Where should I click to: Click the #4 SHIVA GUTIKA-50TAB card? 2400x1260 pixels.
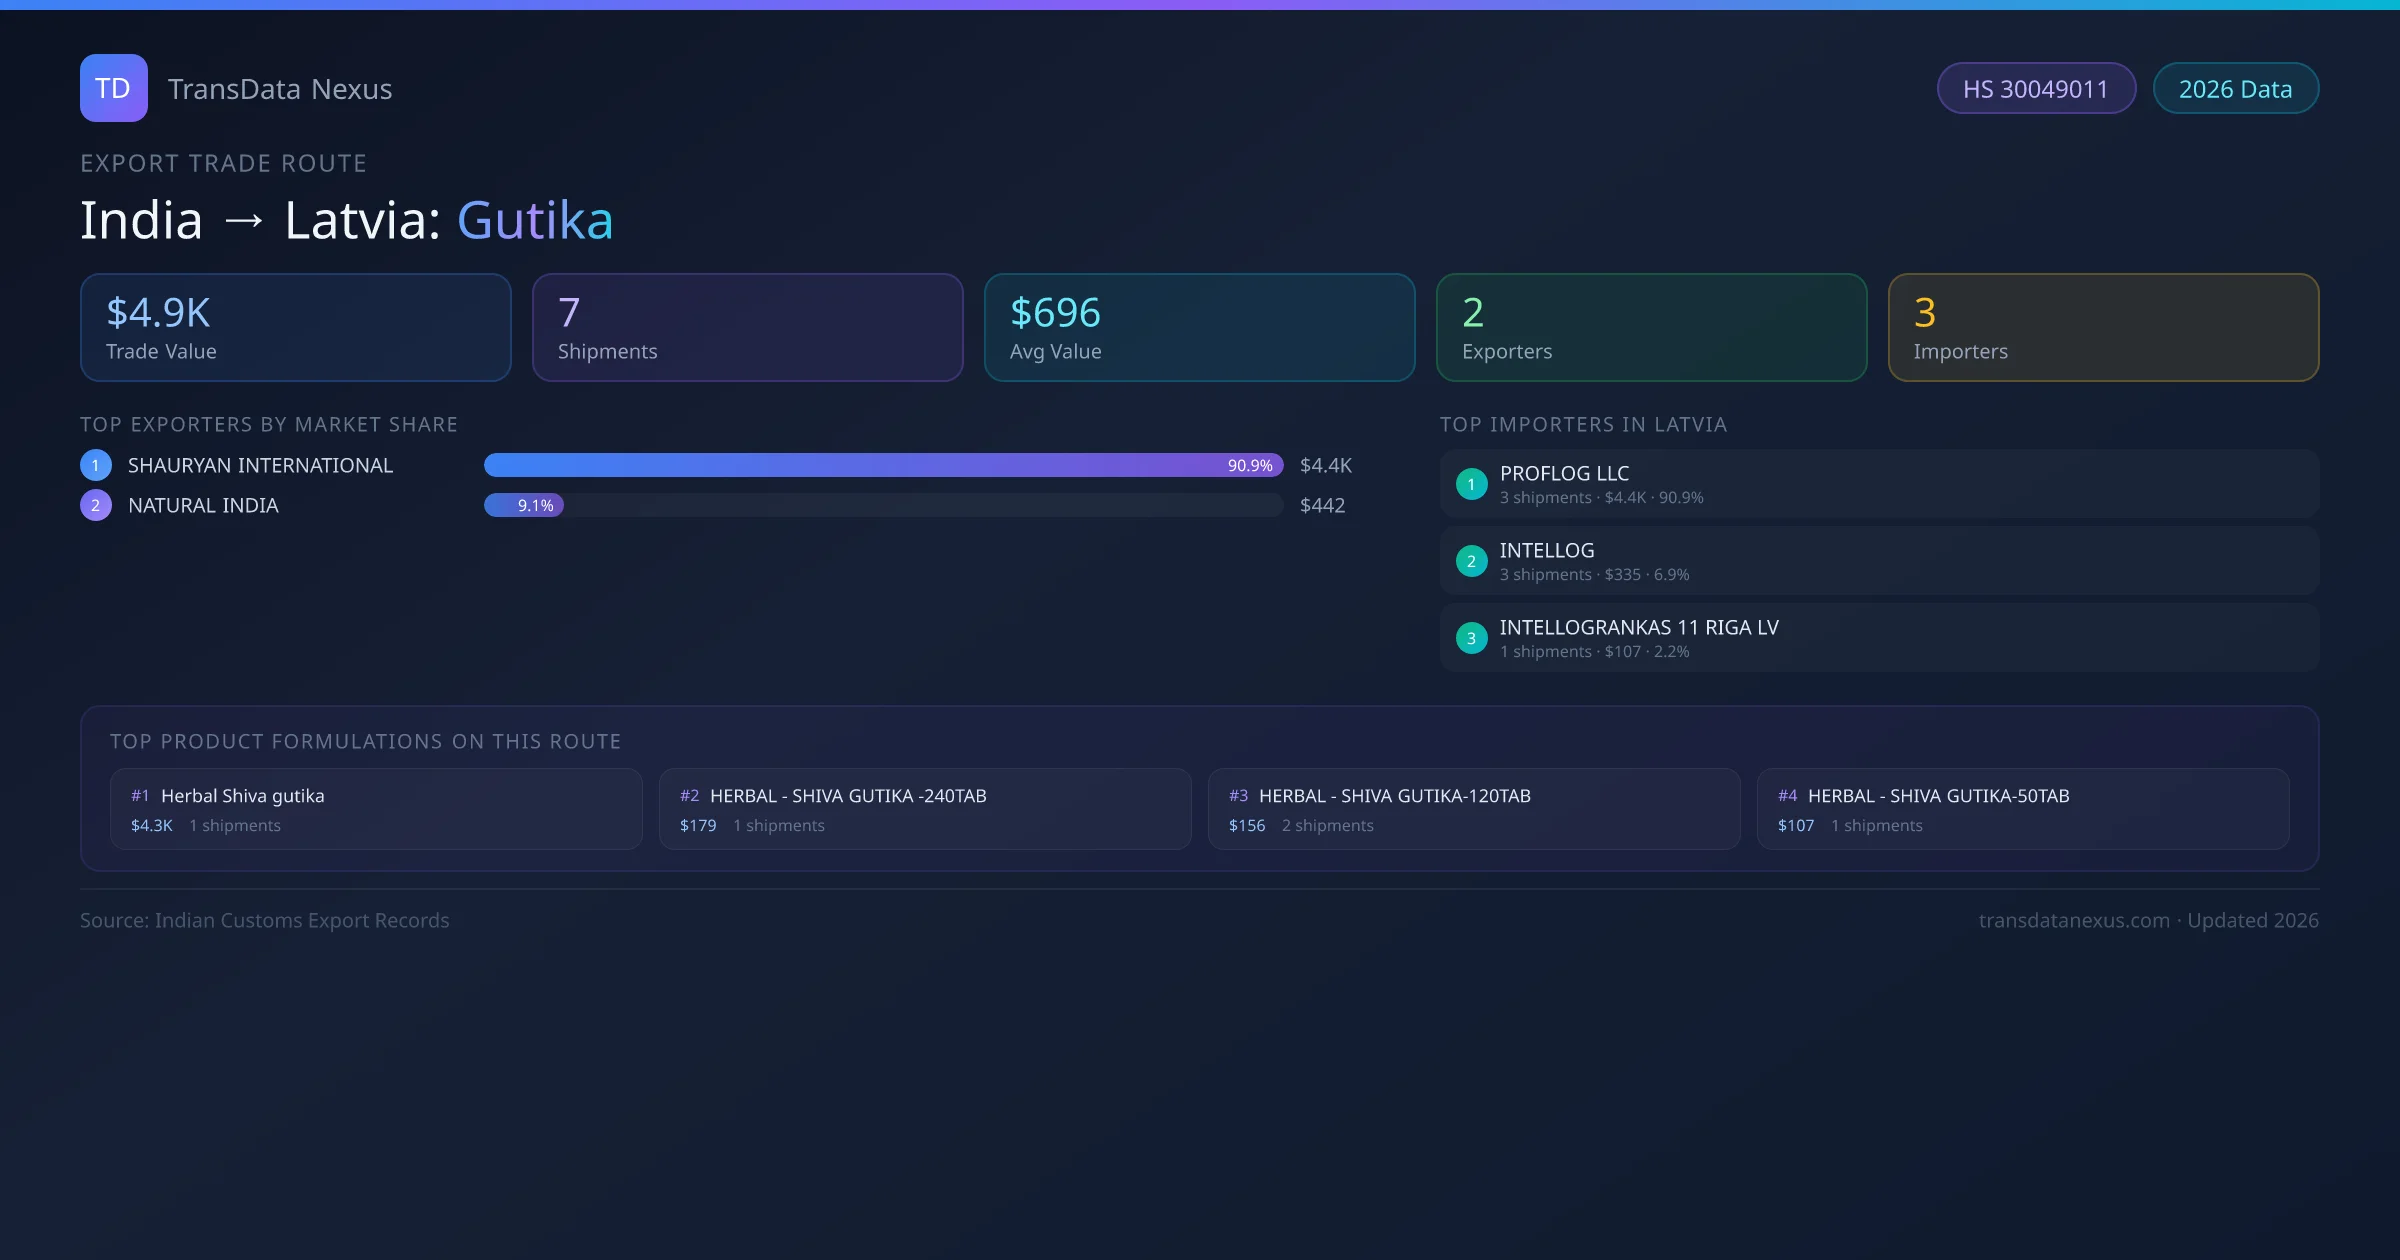[2023, 809]
